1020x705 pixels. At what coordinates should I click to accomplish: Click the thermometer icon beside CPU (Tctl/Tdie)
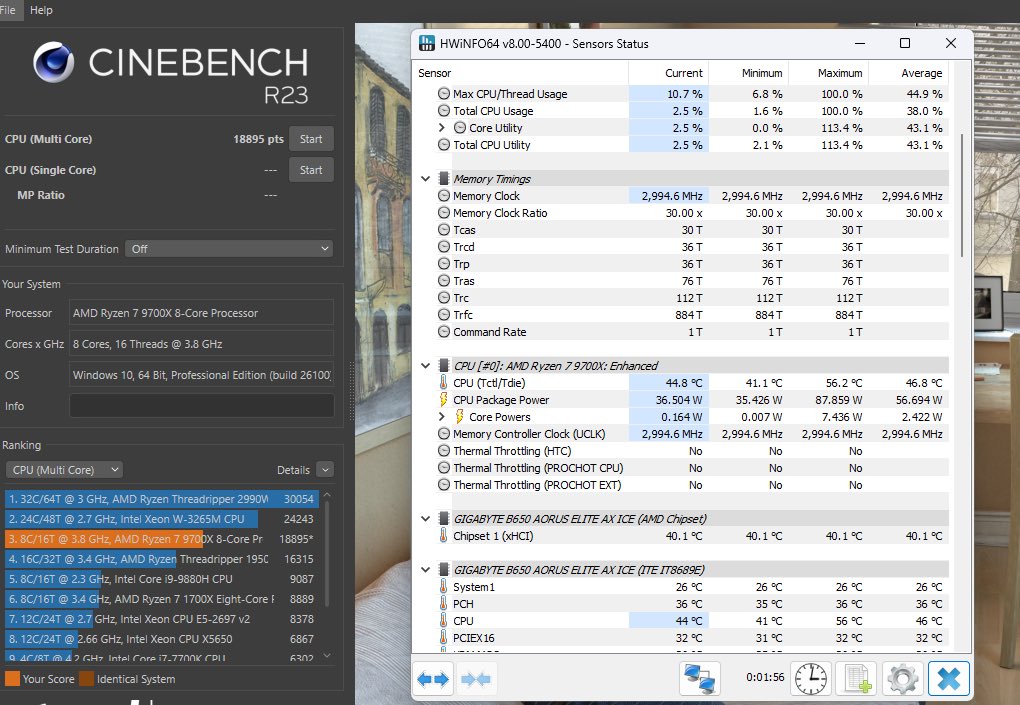pos(444,382)
